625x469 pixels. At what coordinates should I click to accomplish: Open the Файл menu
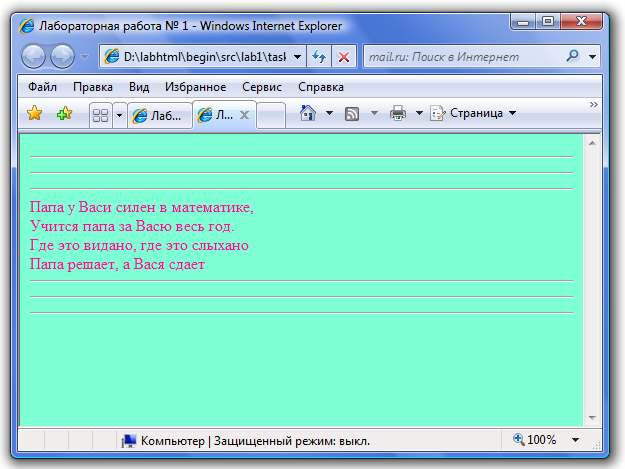[x=42, y=87]
